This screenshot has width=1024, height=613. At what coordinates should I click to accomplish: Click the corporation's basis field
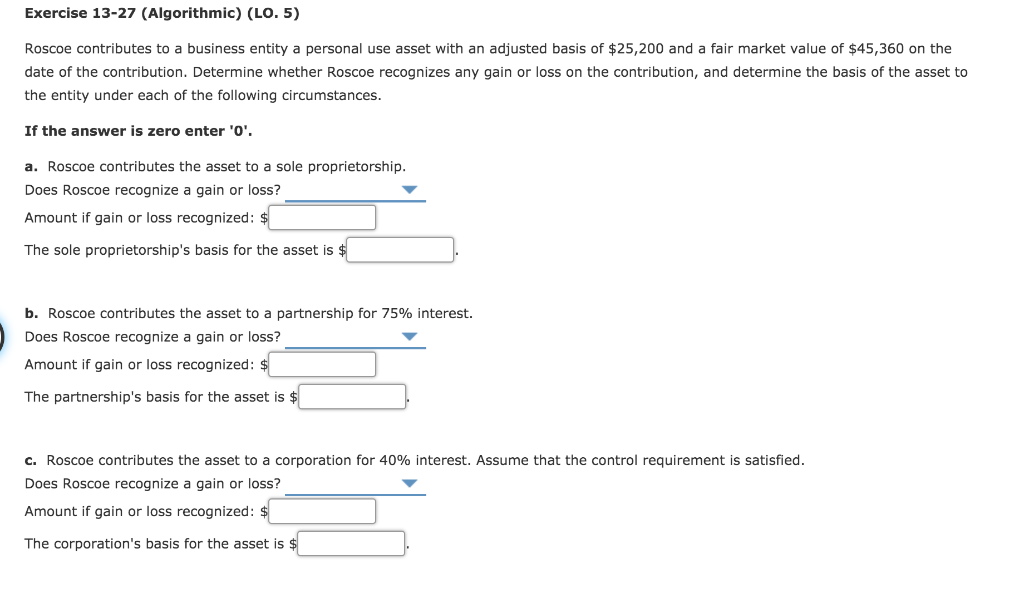point(351,543)
